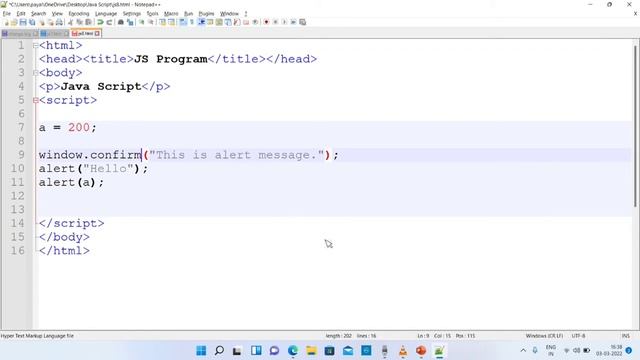Create a new file from toolbar
640x360 pixels.
6,22
